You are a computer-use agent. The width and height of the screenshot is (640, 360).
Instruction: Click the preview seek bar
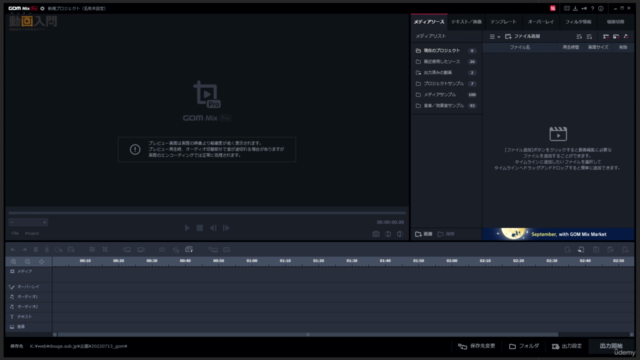[x=207, y=213]
